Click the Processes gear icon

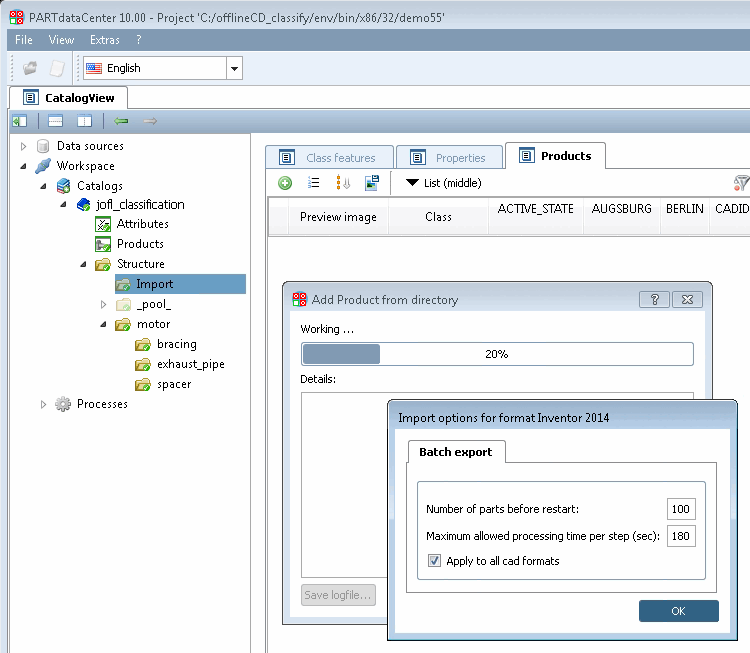pyautogui.click(x=63, y=404)
